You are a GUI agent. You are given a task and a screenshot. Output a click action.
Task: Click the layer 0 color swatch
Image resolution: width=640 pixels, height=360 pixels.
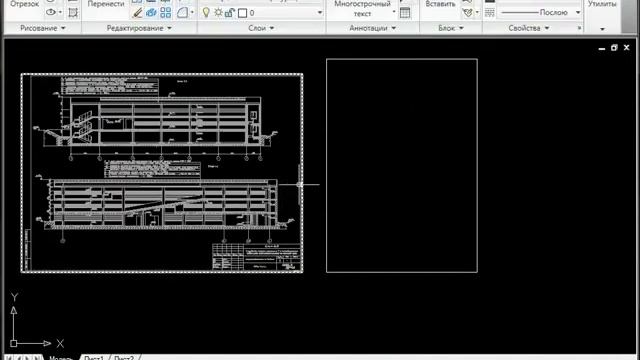pos(242,13)
